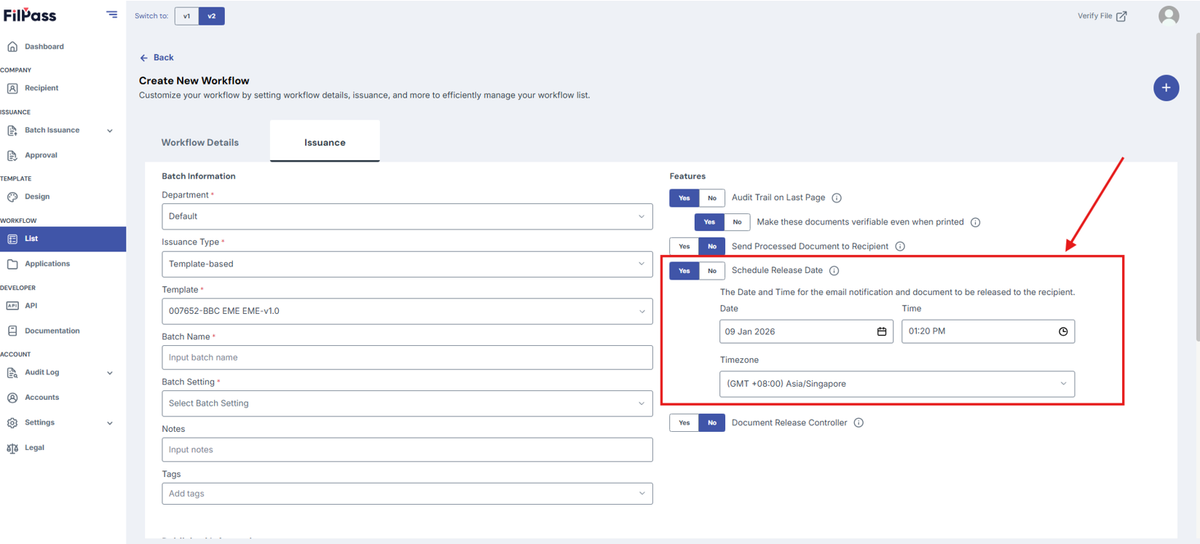
Task: Click the Design palette icon
Action: (12, 197)
